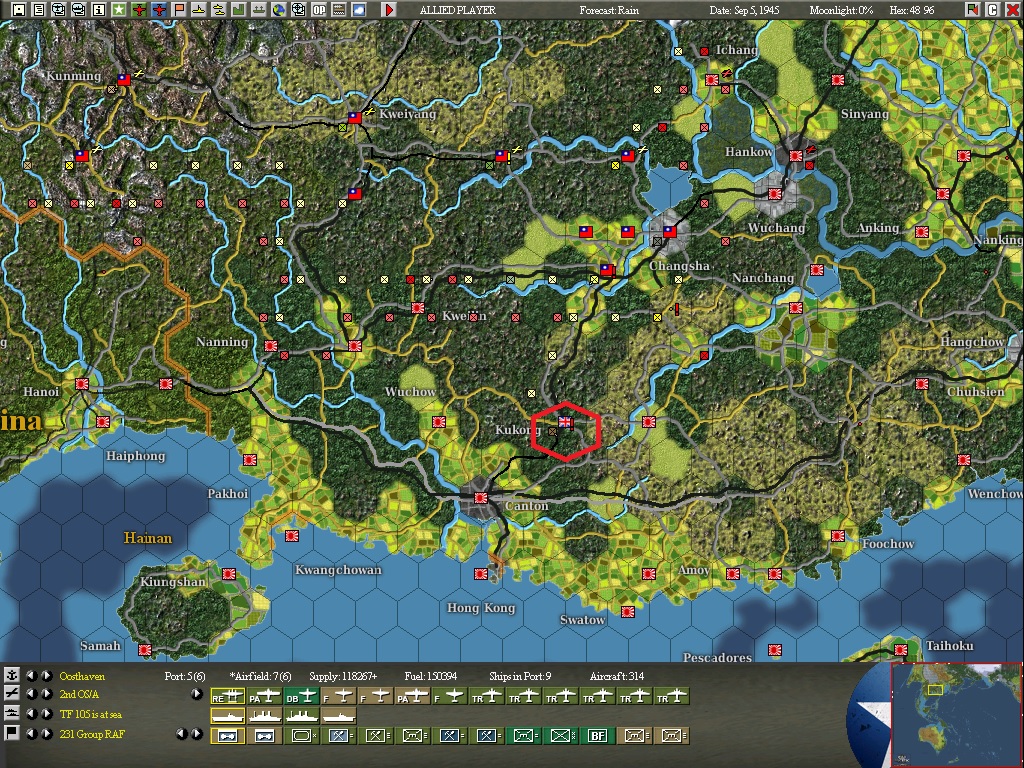Open the information 'i' screen icon
The image size is (1024, 768).
(99, 10)
